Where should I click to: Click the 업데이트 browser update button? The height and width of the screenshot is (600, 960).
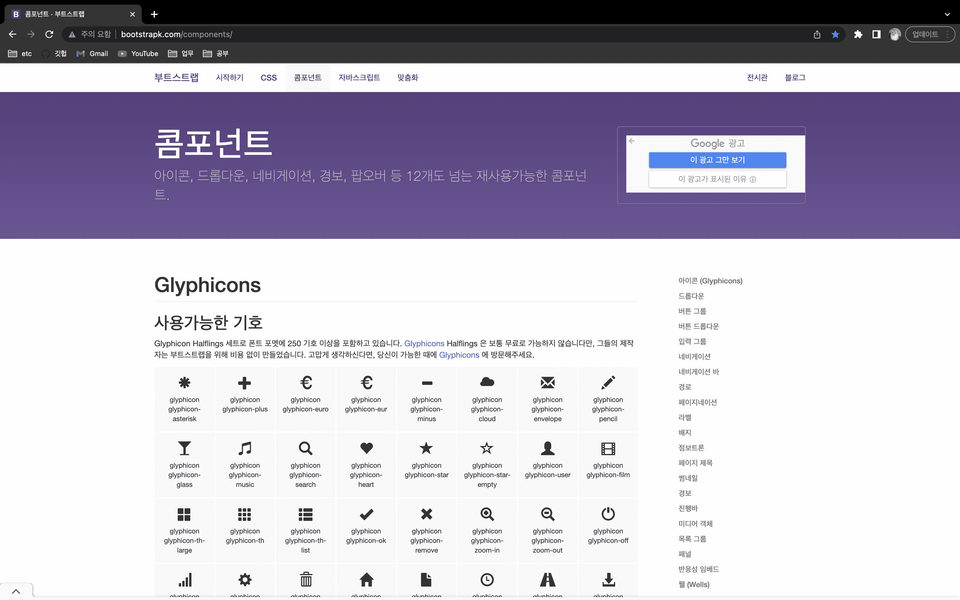[929, 34]
